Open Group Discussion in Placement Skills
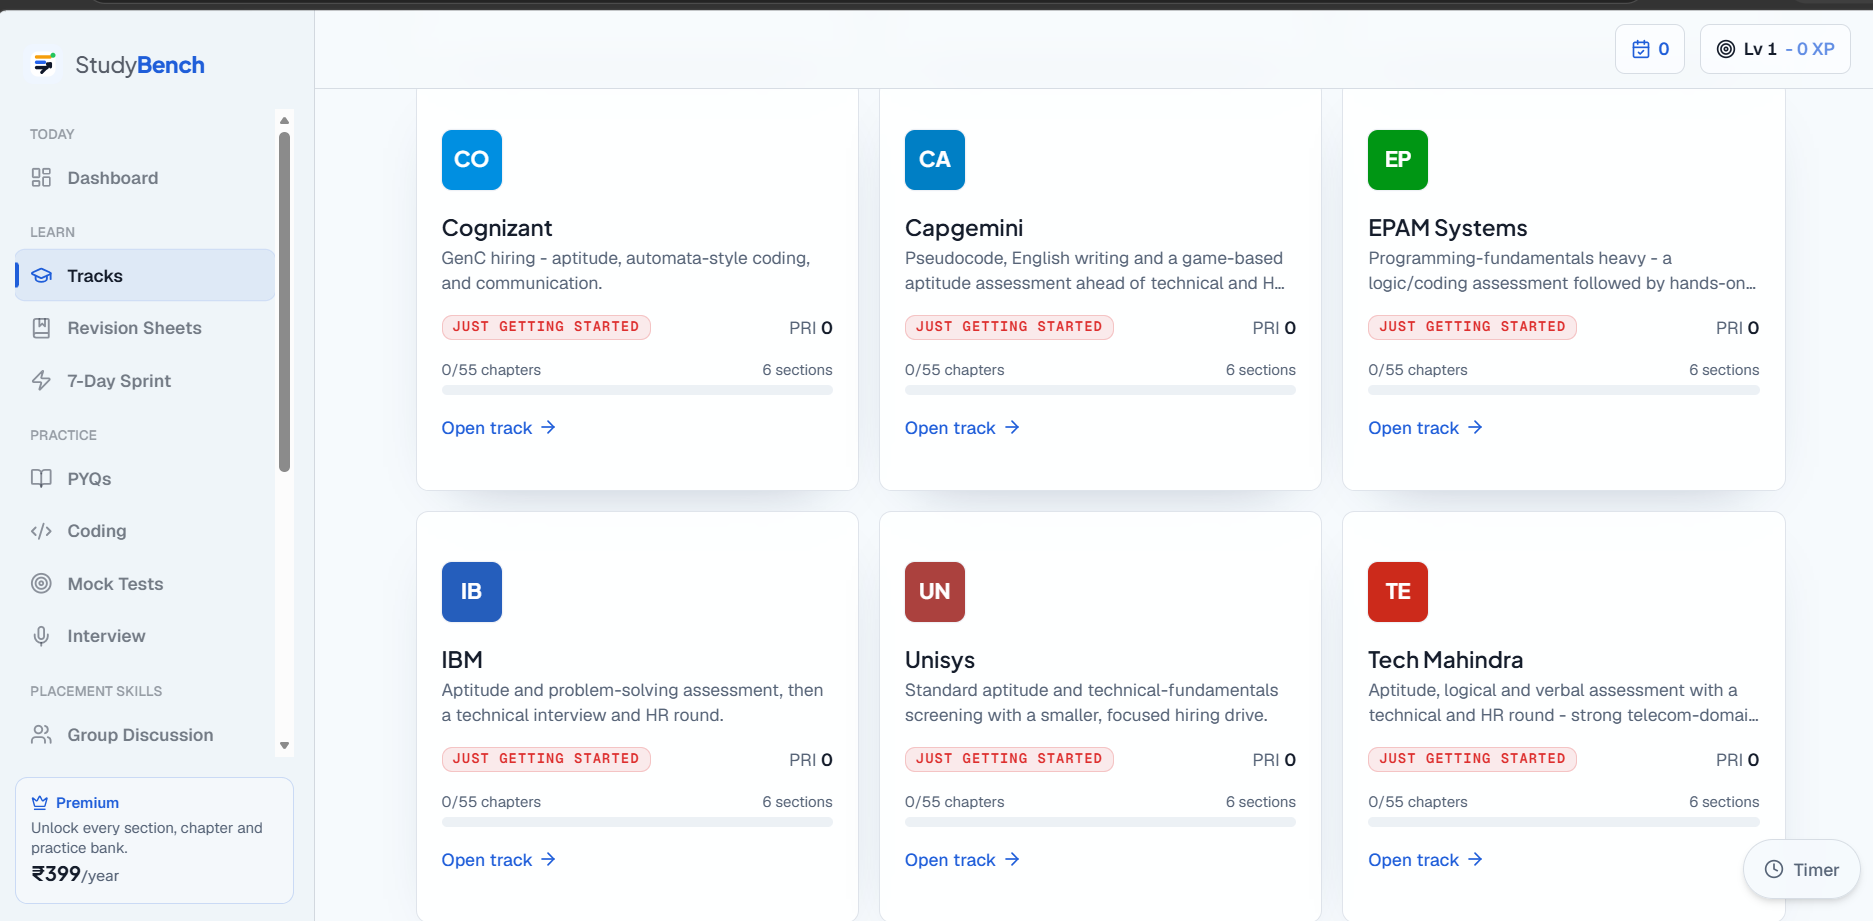 145,735
